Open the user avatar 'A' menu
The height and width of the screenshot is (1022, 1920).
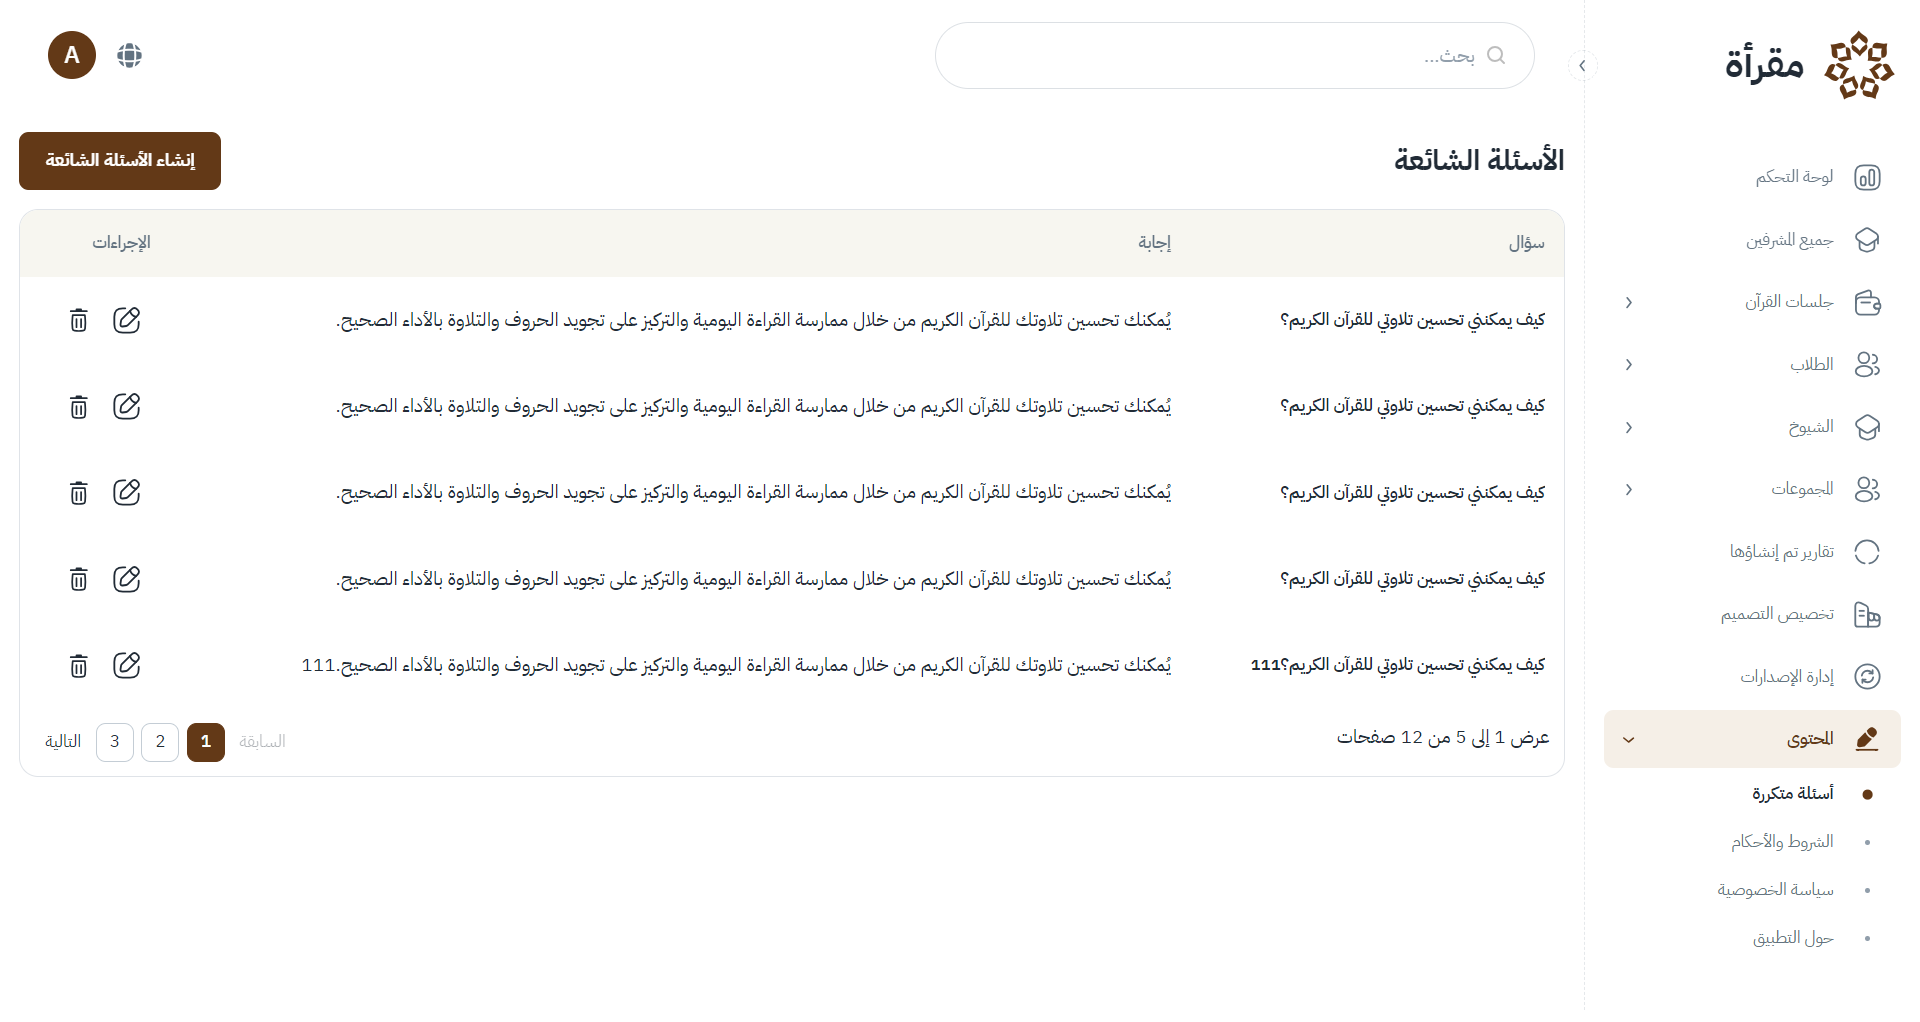click(72, 55)
